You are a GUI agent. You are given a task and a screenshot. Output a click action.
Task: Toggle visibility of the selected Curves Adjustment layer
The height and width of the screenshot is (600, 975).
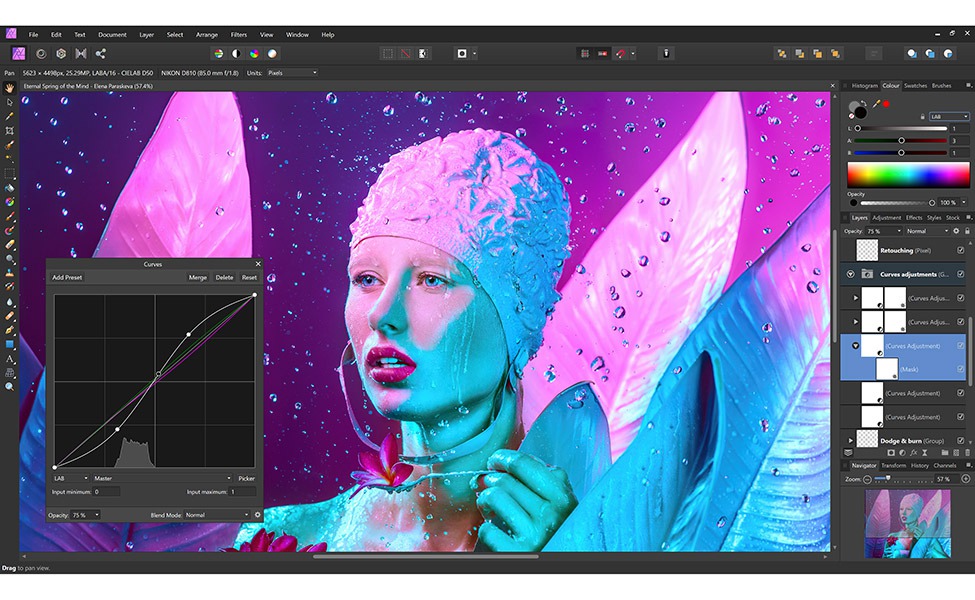pyautogui.click(x=961, y=346)
